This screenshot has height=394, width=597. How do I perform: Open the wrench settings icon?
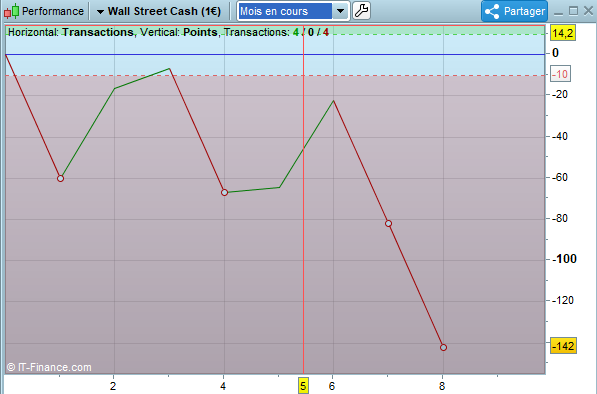(361, 11)
